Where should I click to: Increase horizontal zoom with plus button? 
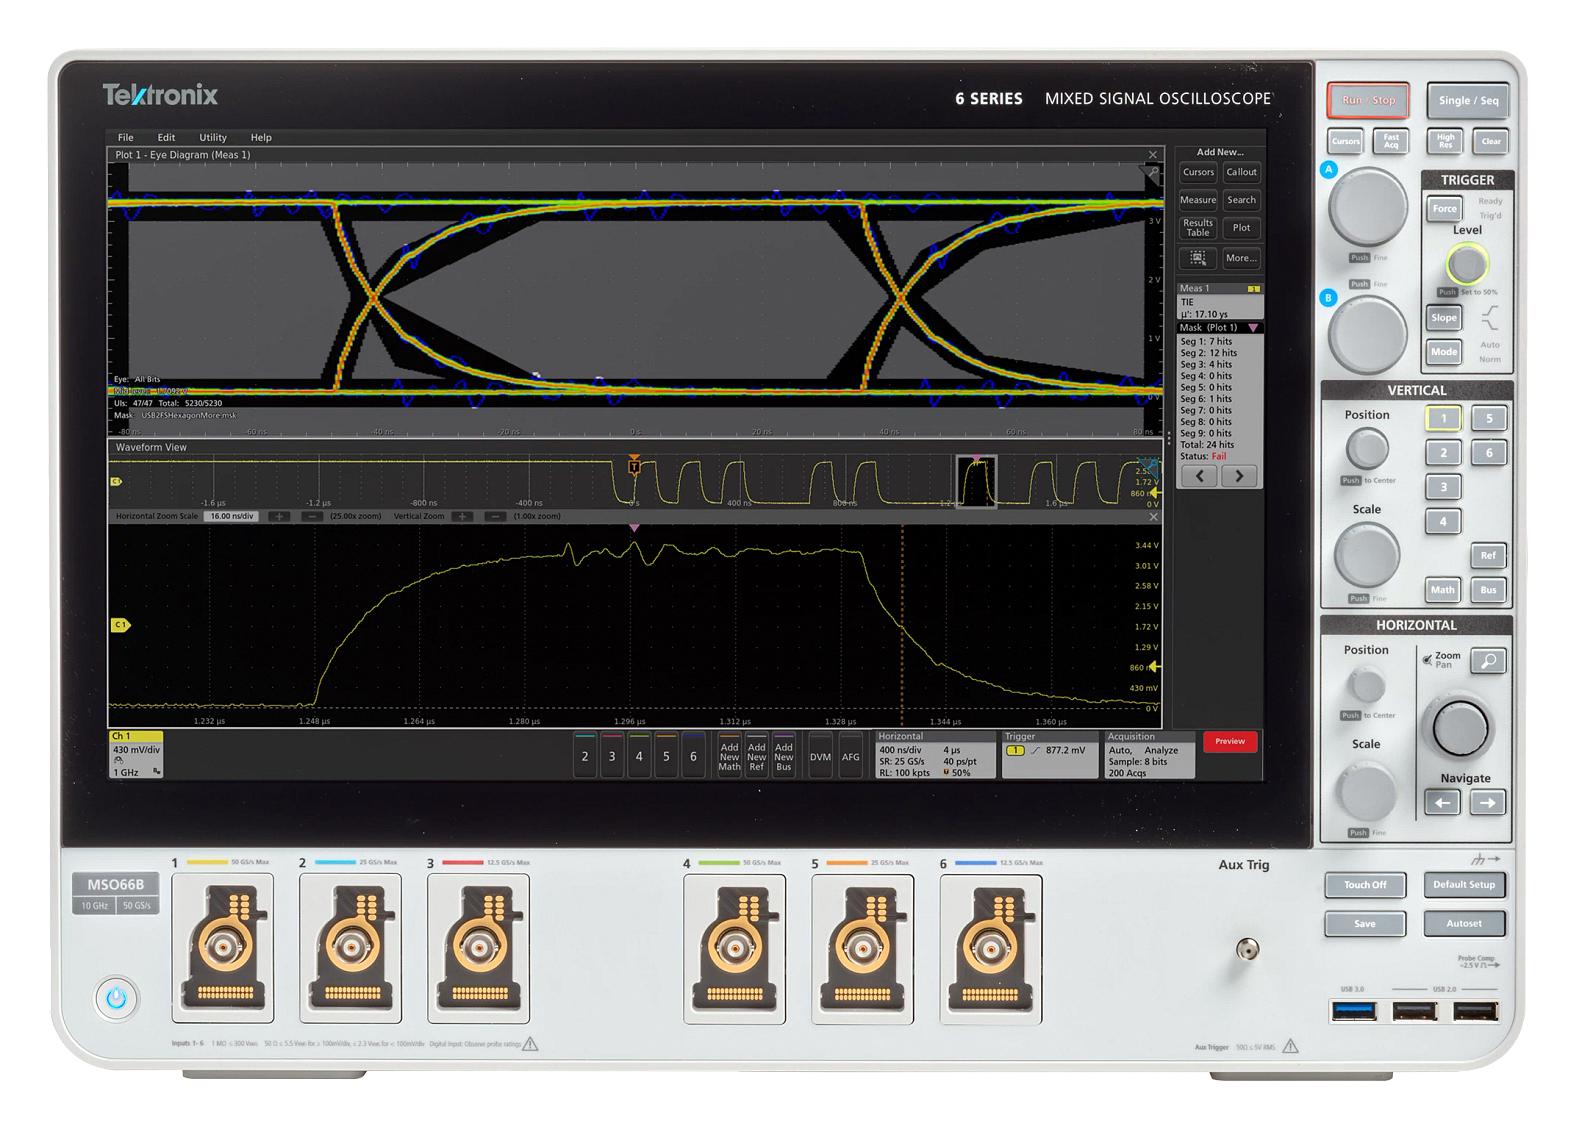[279, 517]
